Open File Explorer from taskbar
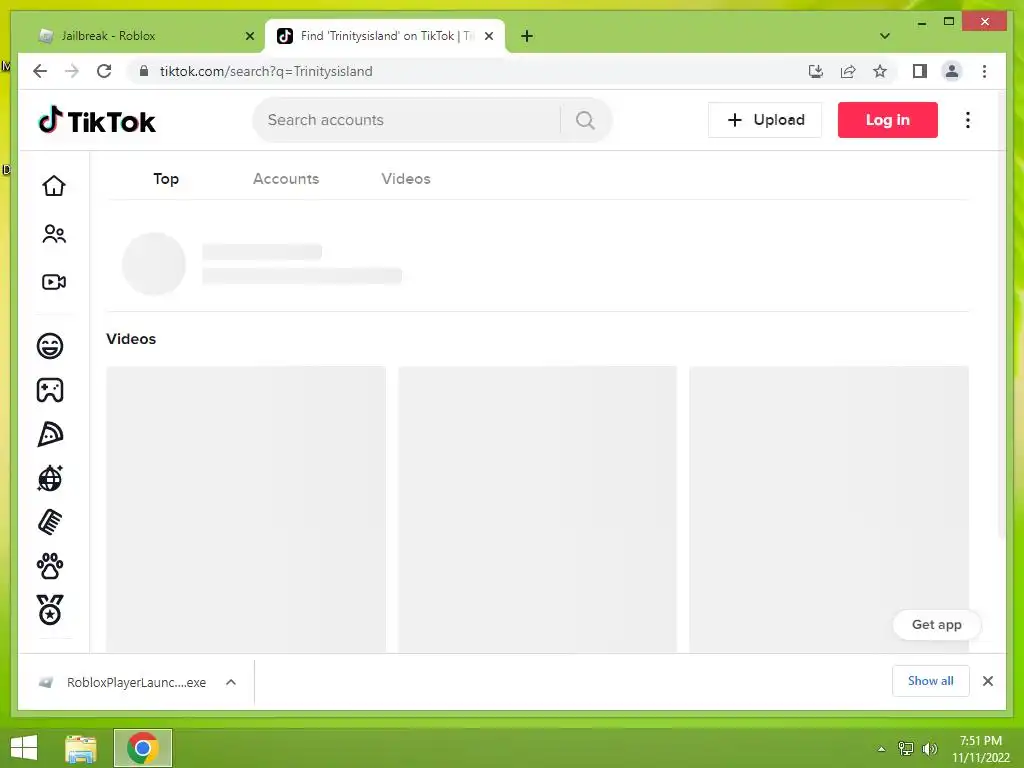The width and height of the screenshot is (1024, 768). click(x=80, y=748)
